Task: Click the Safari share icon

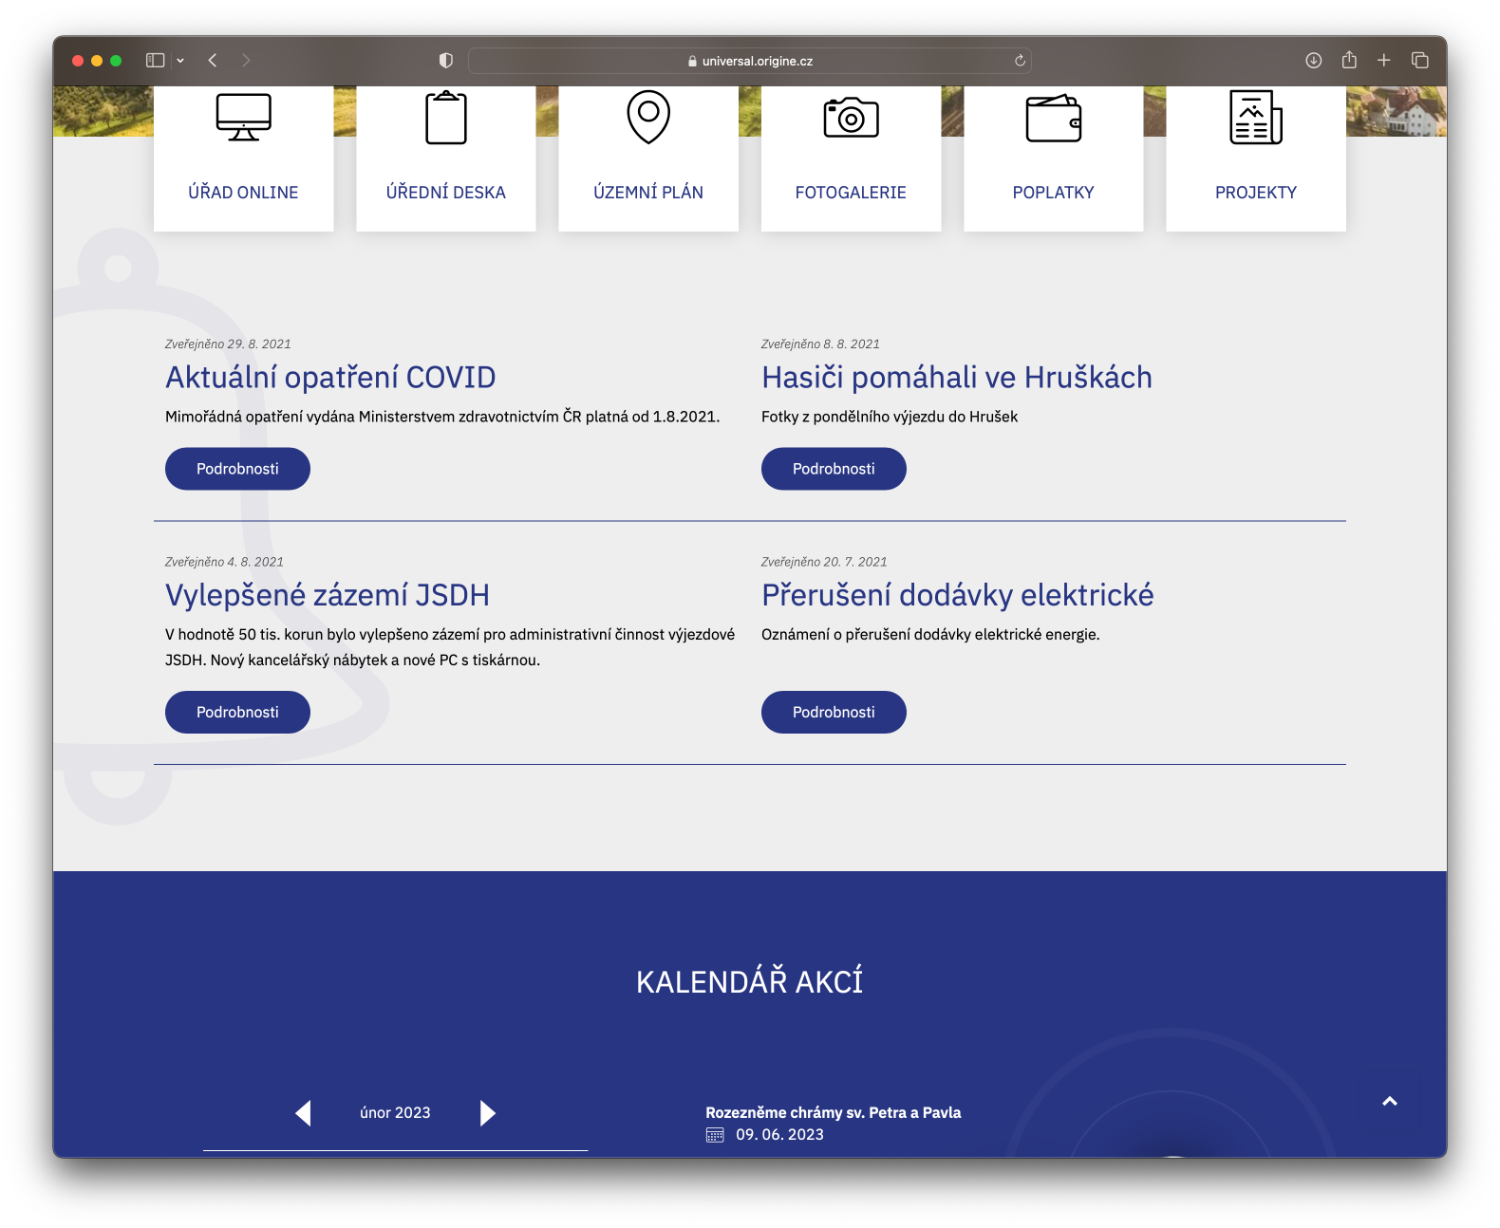Action: point(1349,60)
